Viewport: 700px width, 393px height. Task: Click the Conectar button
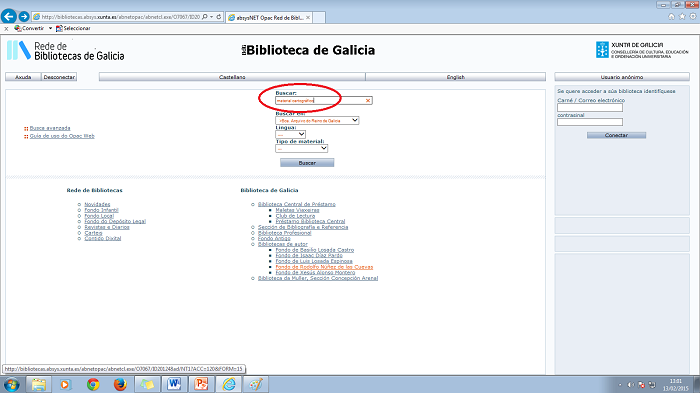coord(616,135)
